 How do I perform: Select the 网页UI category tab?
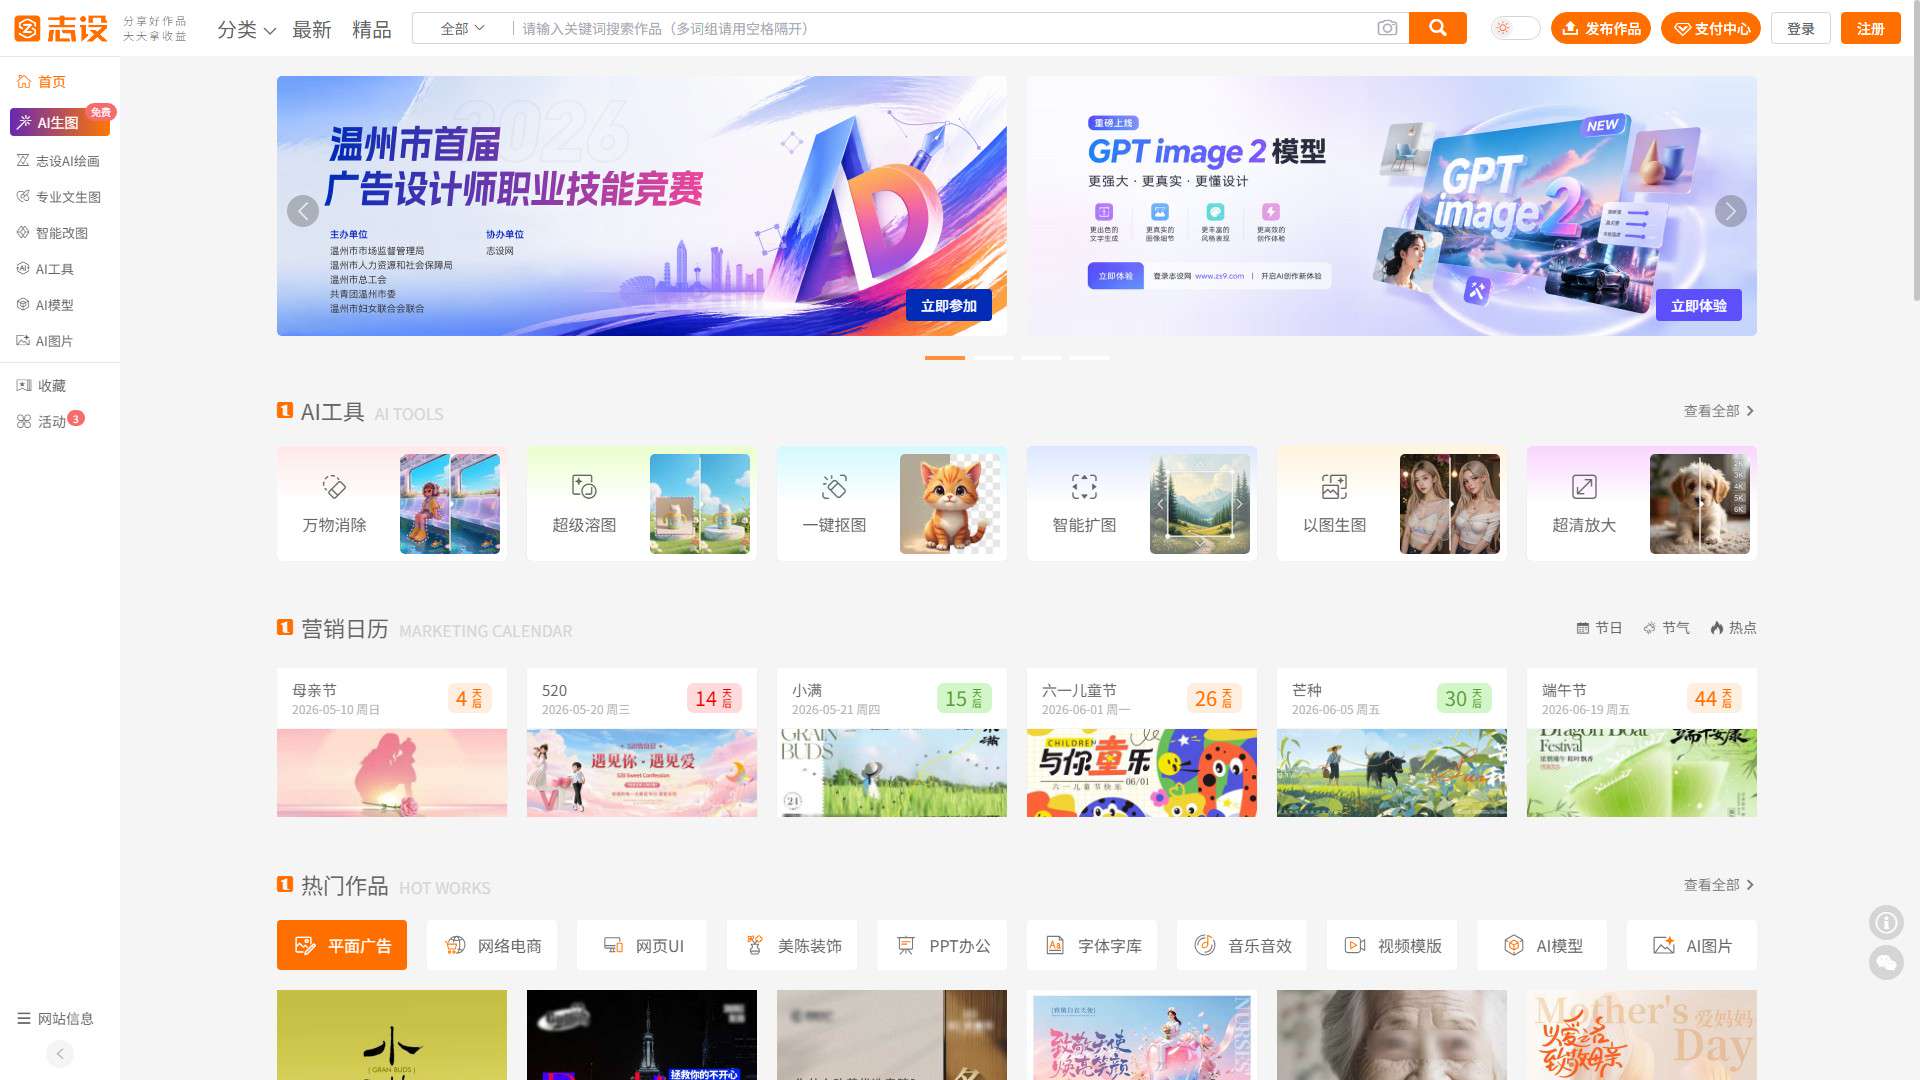(642, 945)
